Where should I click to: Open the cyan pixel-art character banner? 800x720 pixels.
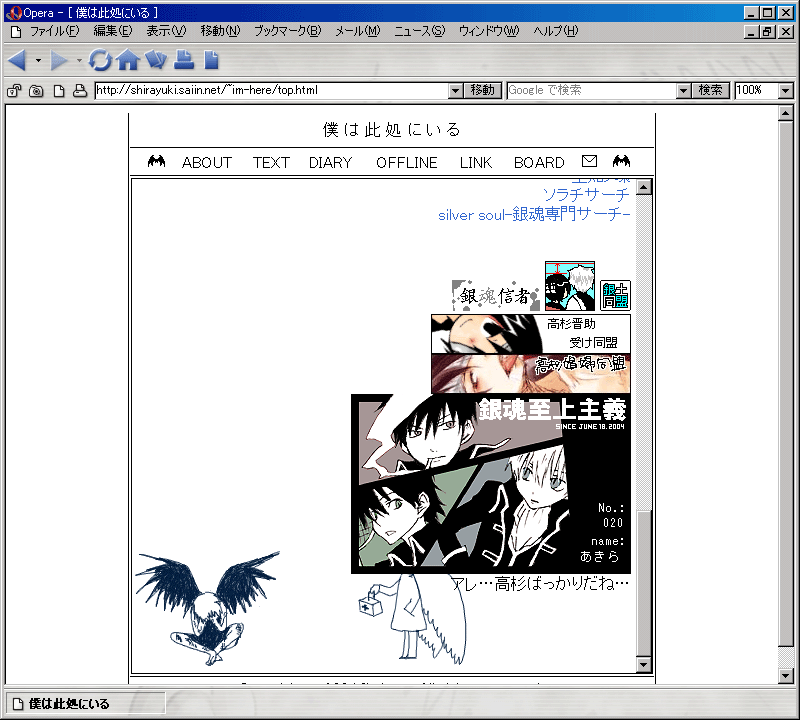click(x=570, y=286)
